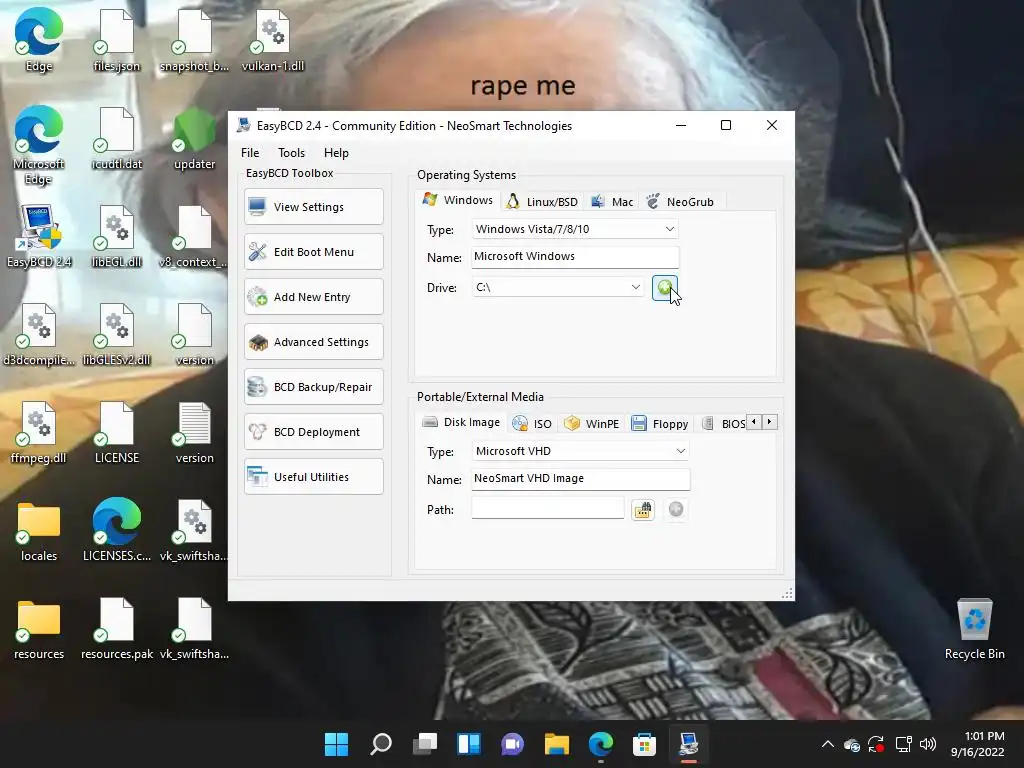Select the EasyBCD 2.4 desktop shortcut

click(x=39, y=236)
